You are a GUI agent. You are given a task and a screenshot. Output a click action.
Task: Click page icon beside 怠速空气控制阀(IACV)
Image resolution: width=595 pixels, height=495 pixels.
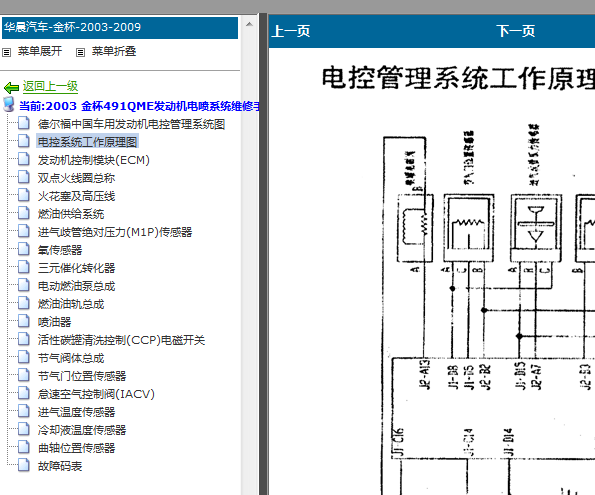(x=24, y=393)
